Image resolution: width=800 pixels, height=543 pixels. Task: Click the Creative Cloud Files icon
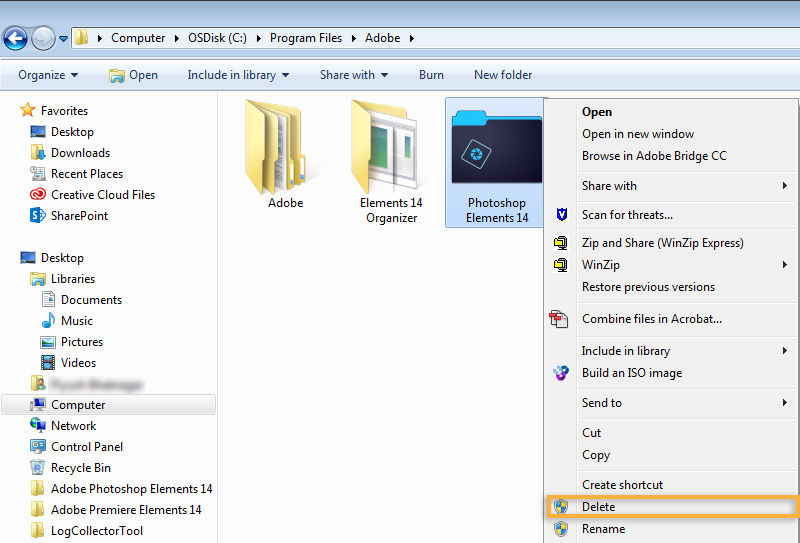[38, 194]
